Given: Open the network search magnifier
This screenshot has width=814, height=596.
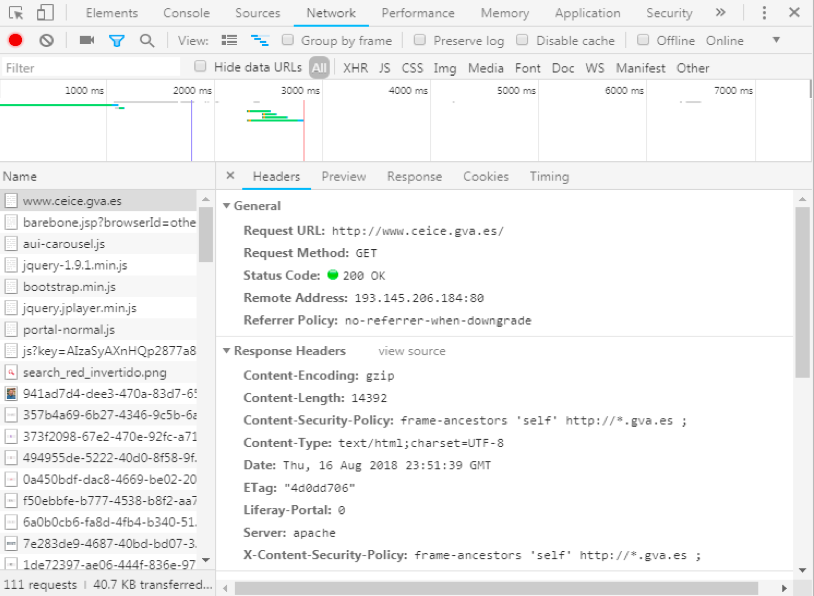Looking at the screenshot, I should (147, 40).
